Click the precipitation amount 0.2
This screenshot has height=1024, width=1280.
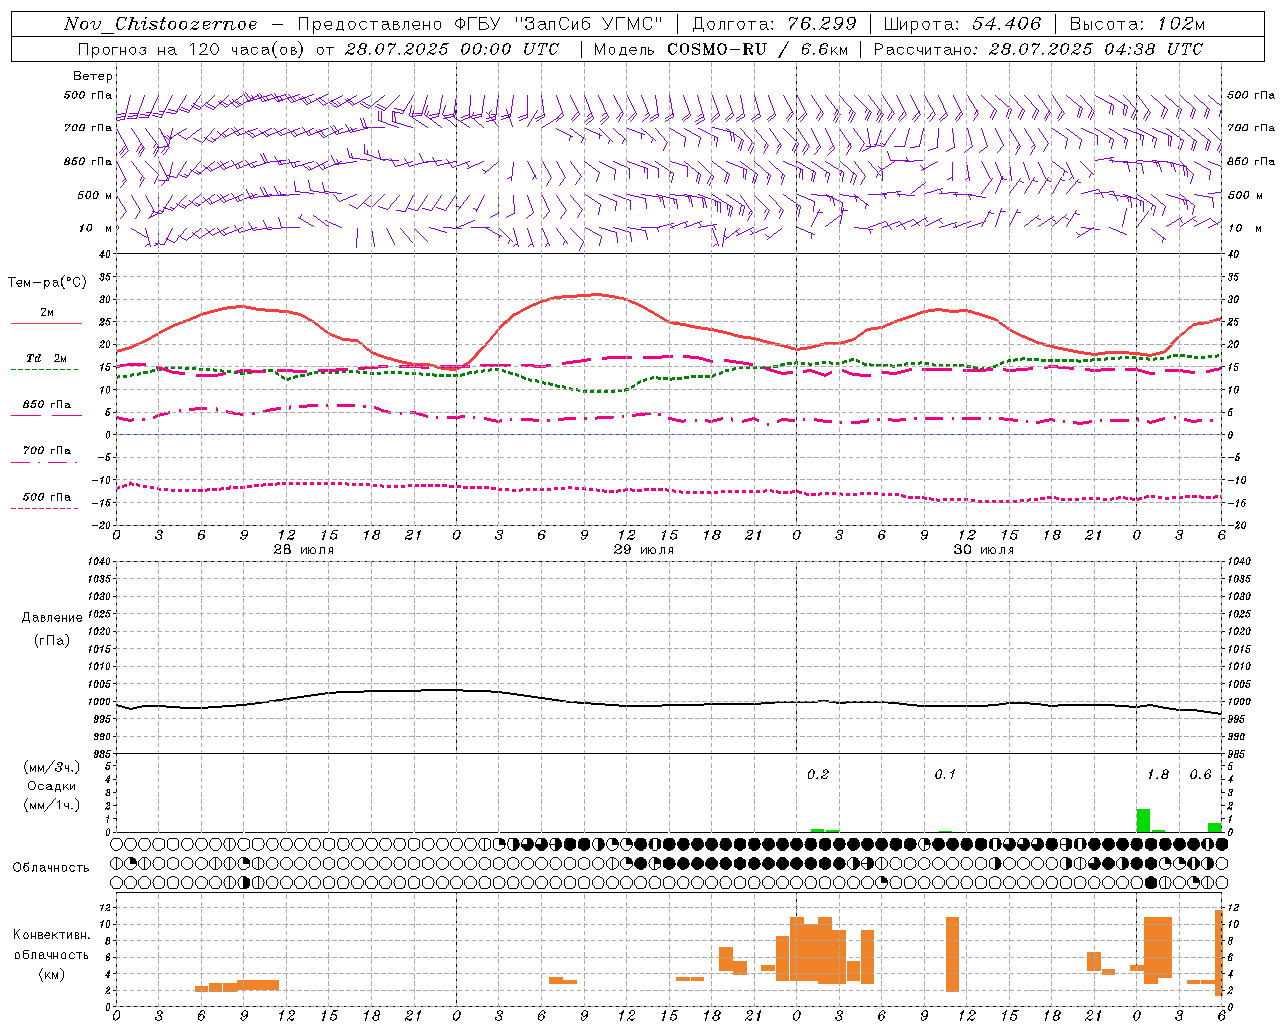818,774
